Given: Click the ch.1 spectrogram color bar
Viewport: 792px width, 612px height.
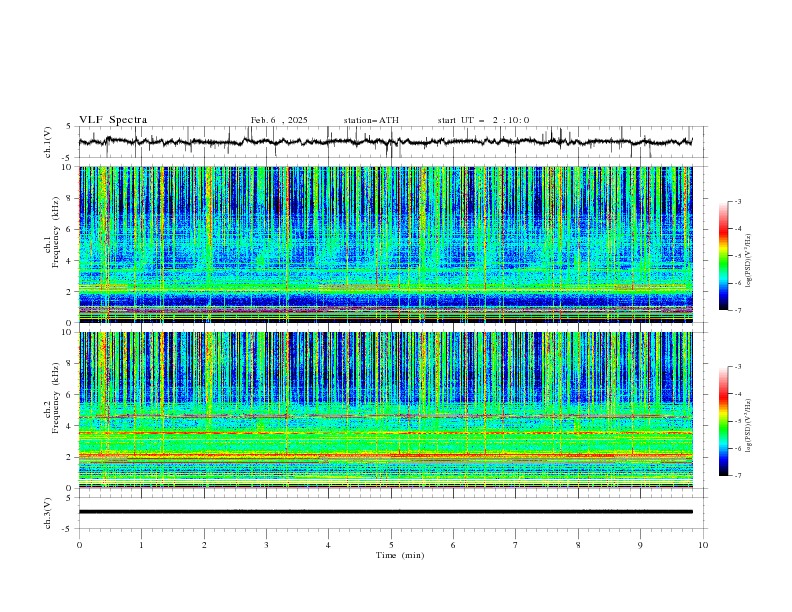Looking at the screenshot, I should (x=723, y=256).
